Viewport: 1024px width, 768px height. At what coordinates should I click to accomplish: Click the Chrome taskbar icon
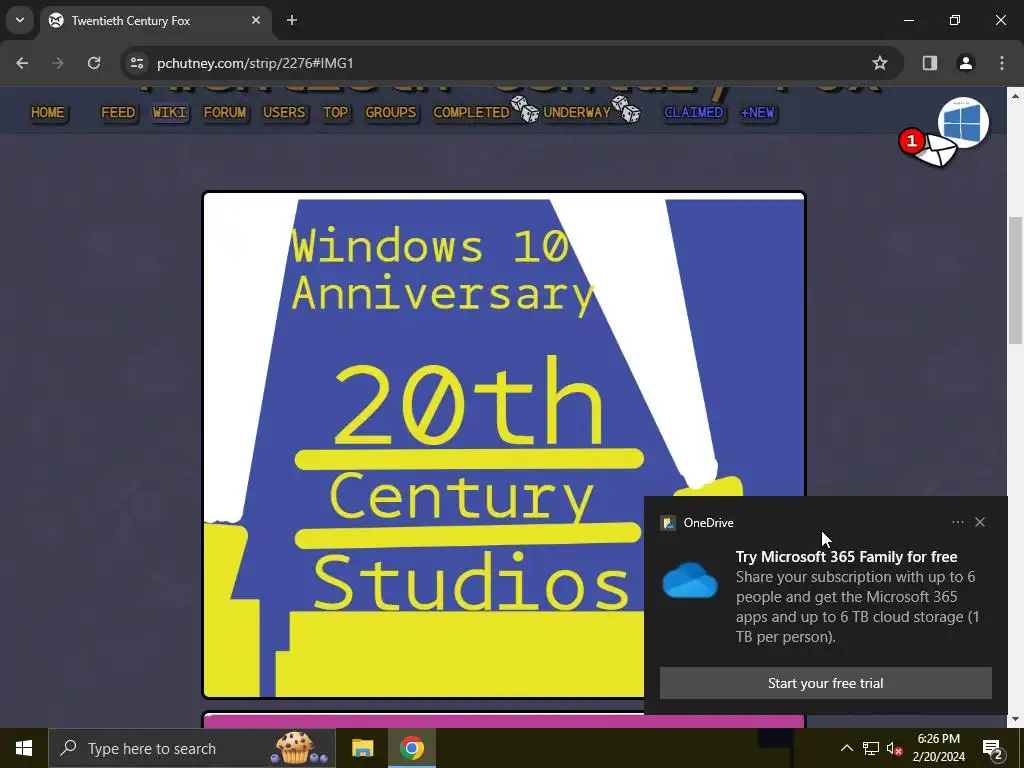pos(411,748)
